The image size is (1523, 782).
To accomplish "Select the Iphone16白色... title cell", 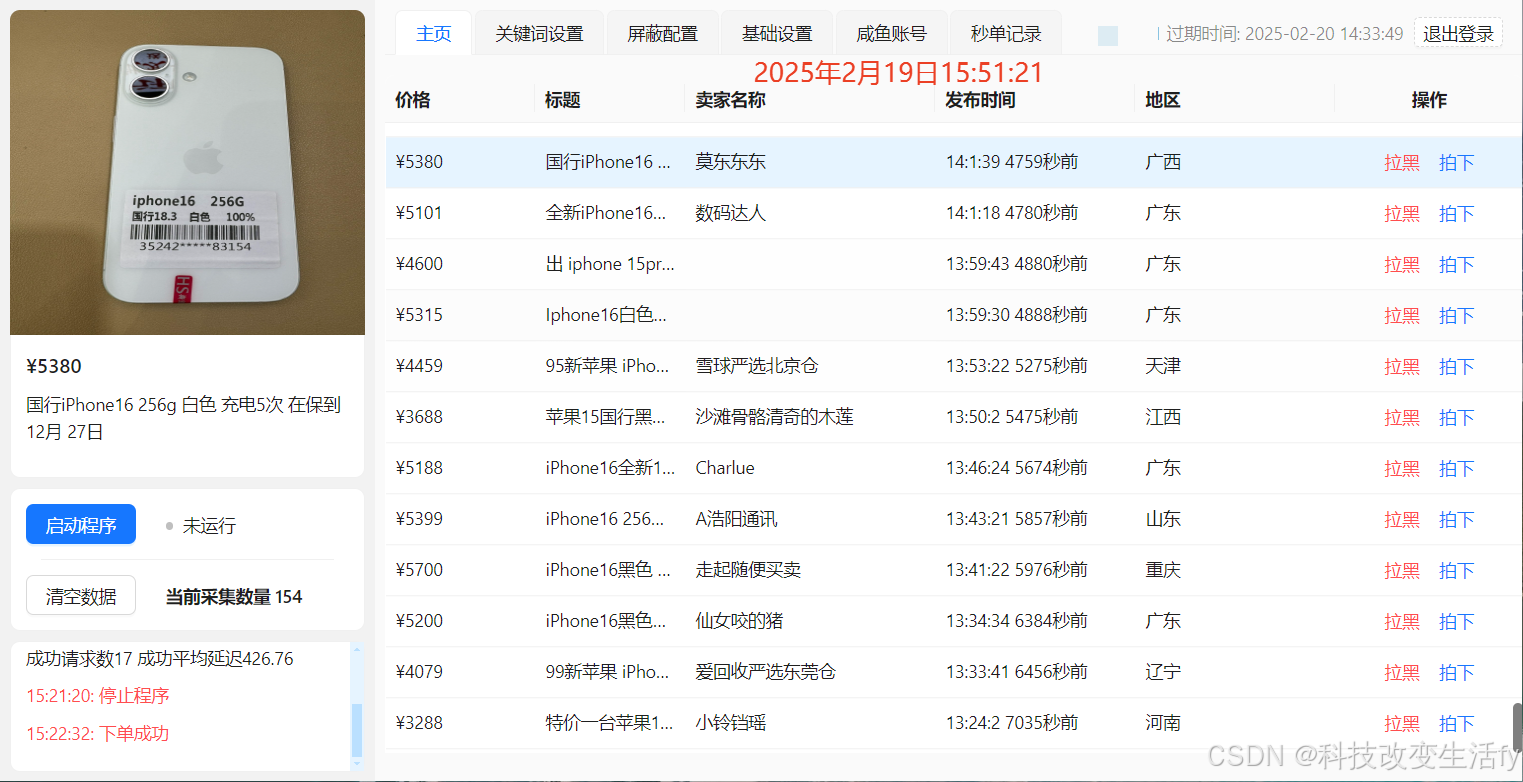I will (606, 315).
